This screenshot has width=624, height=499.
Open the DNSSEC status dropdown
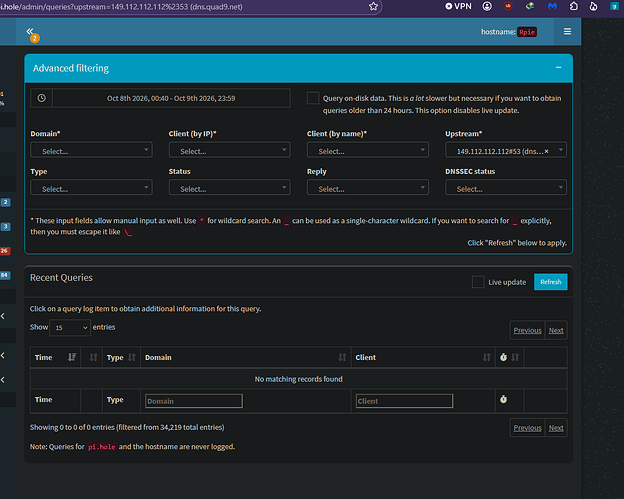click(x=506, y=187)
